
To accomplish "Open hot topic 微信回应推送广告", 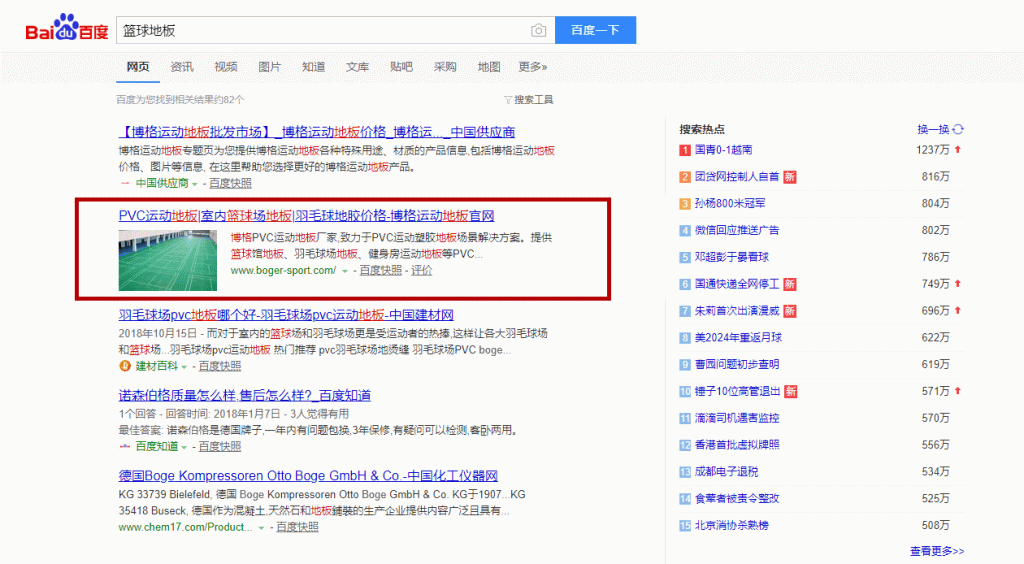I will pos(737,230).
